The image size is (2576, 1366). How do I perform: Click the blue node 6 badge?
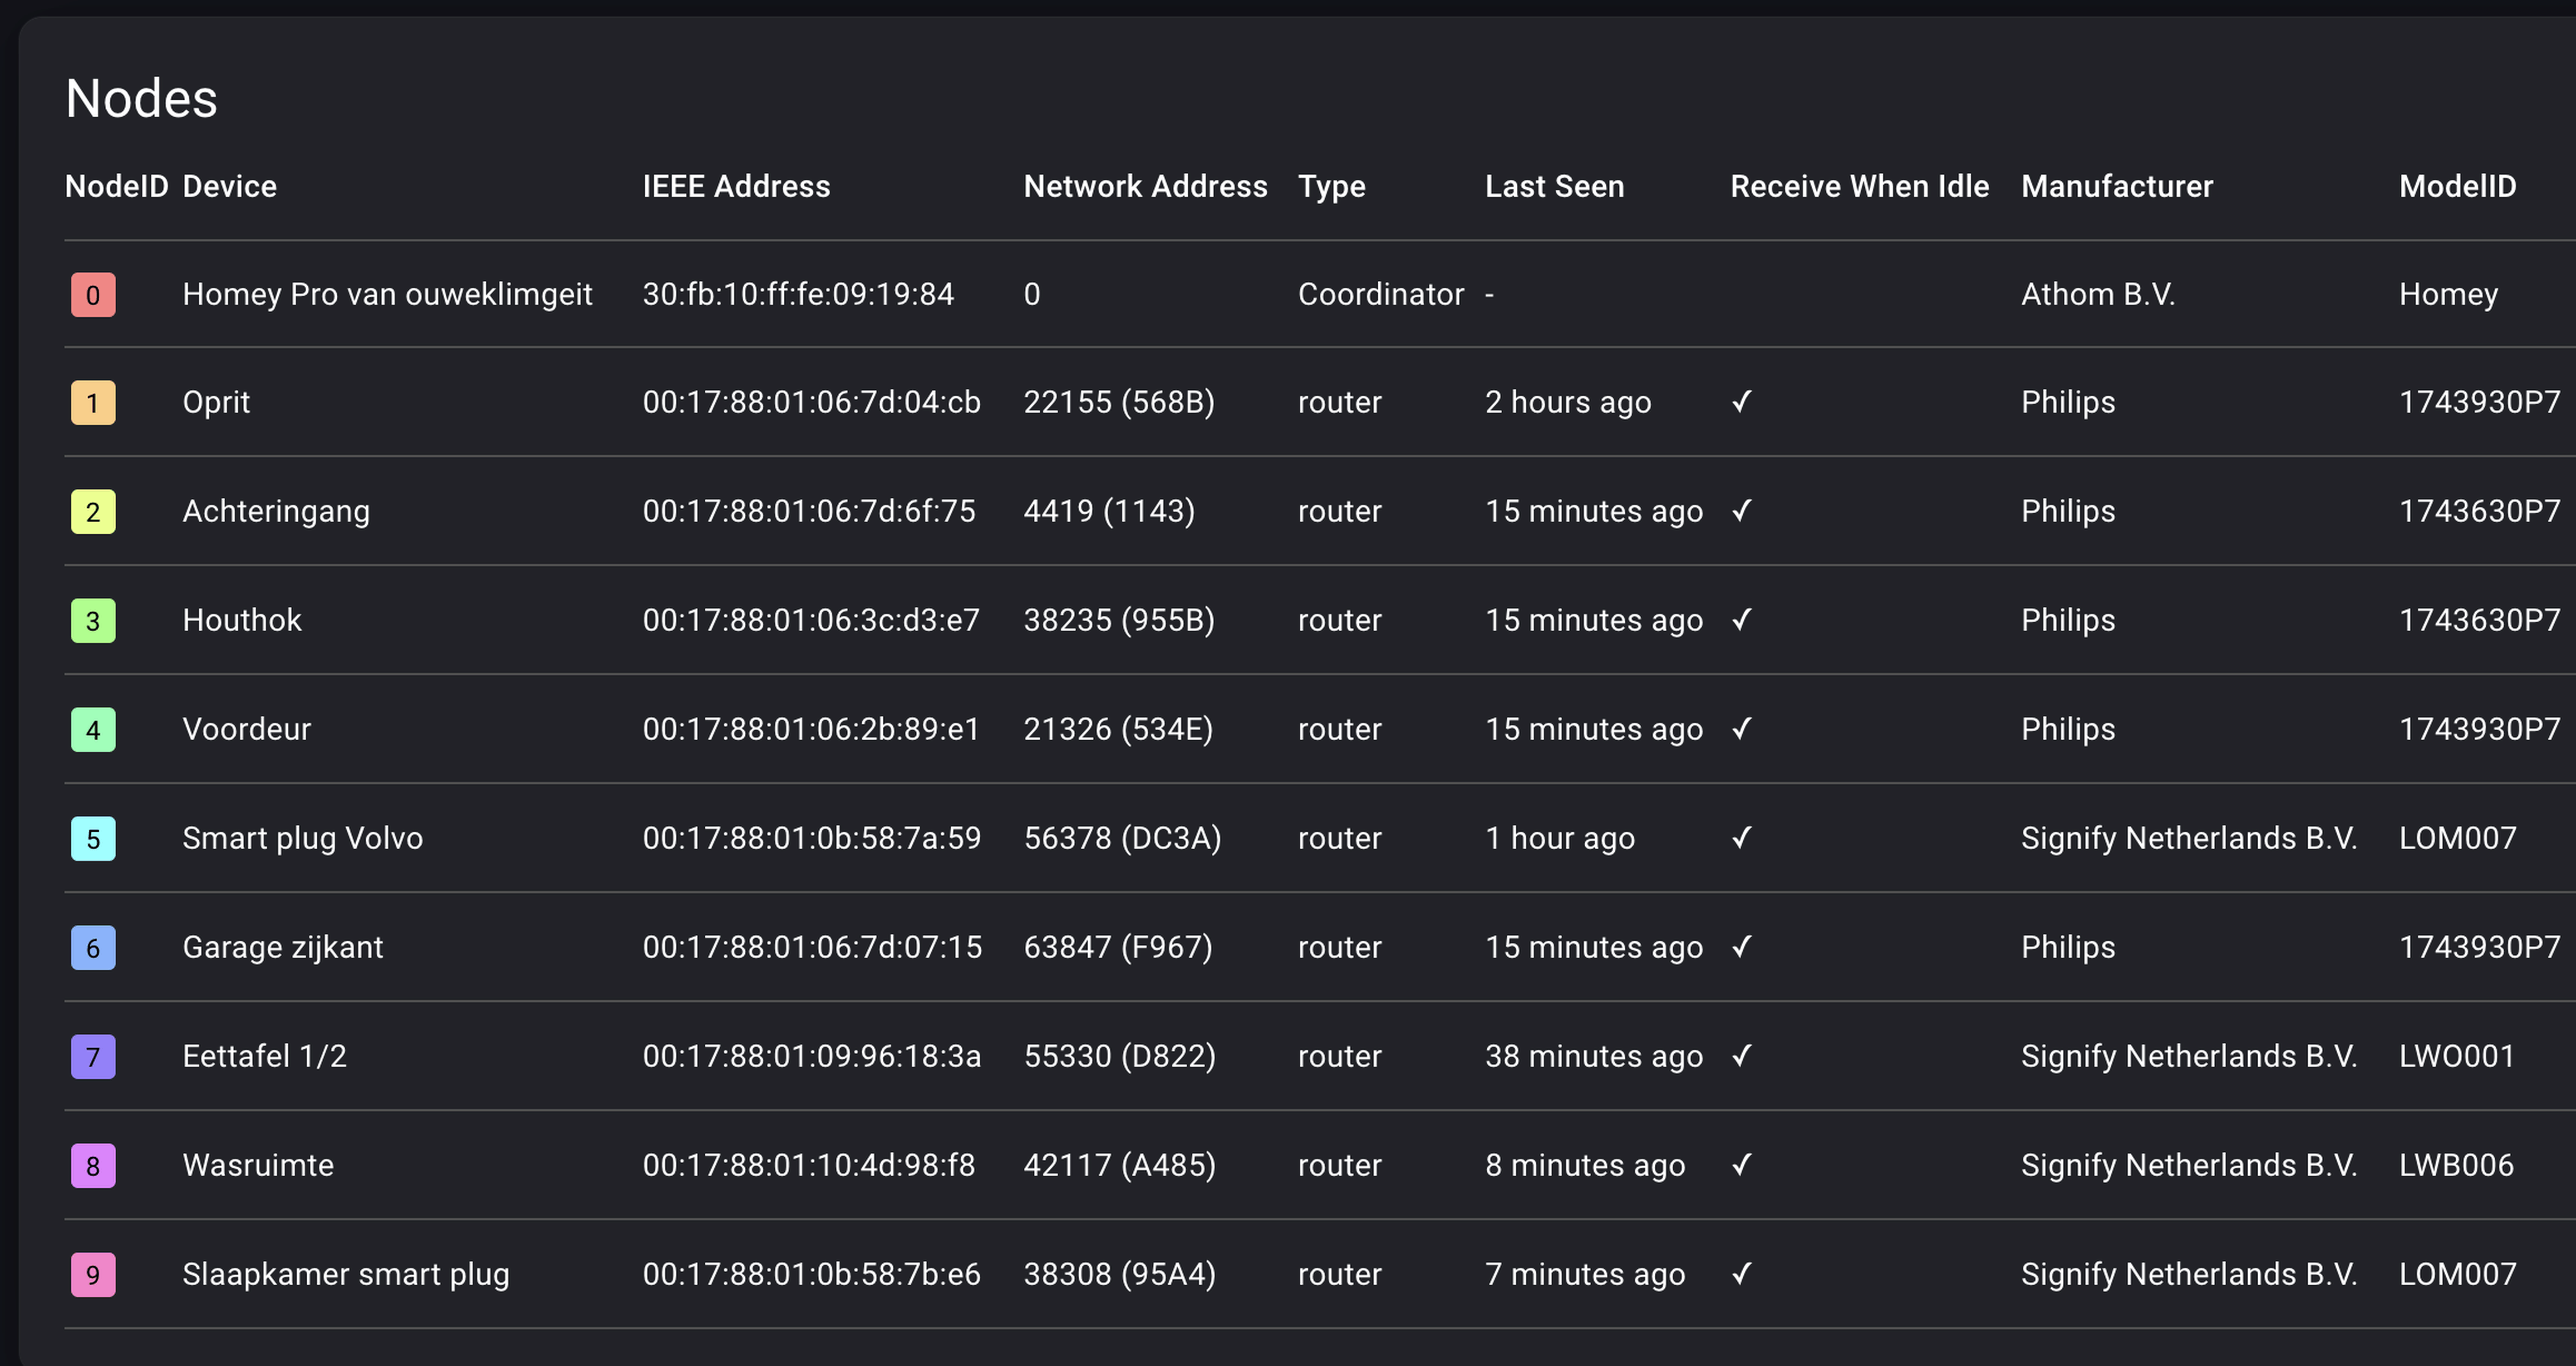click(x=93, y=948)
